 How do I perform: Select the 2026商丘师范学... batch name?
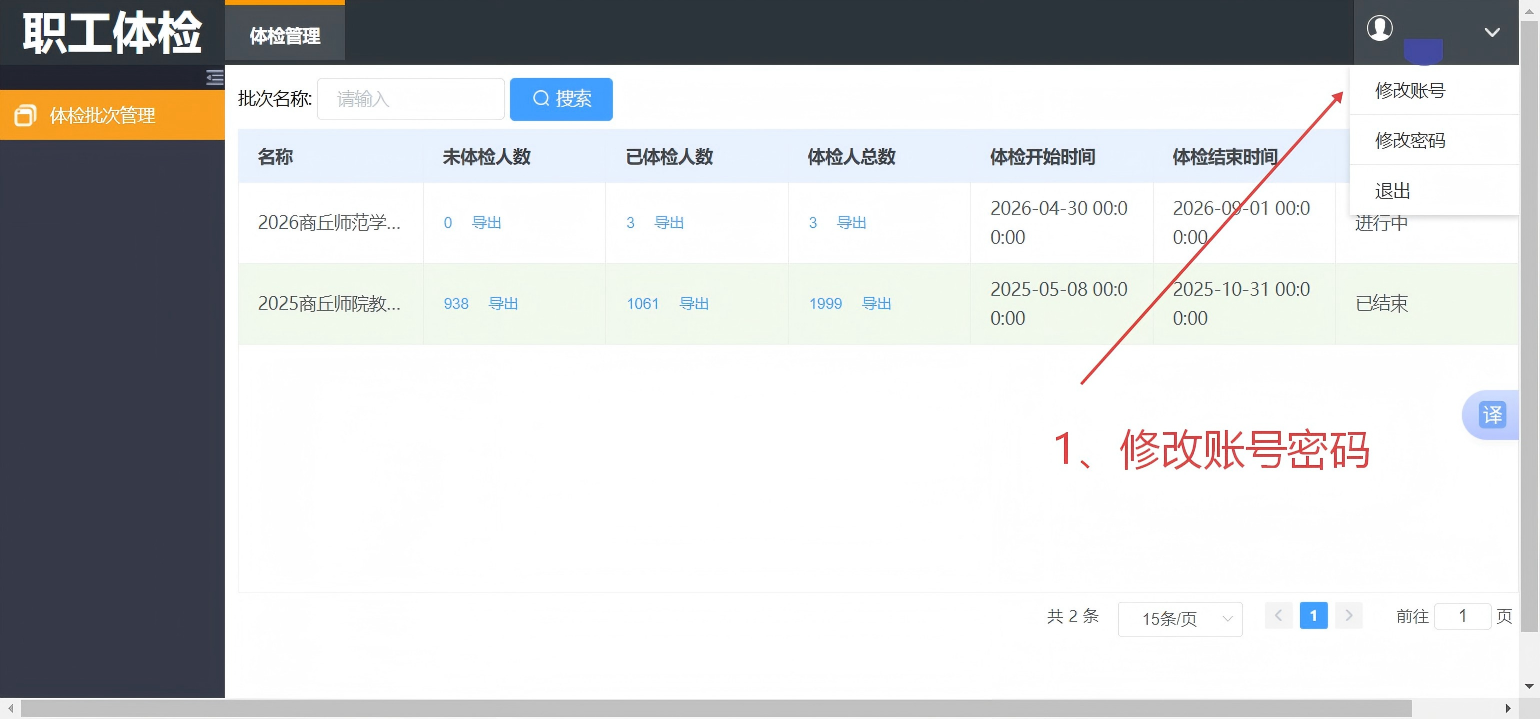click(329, 223)
